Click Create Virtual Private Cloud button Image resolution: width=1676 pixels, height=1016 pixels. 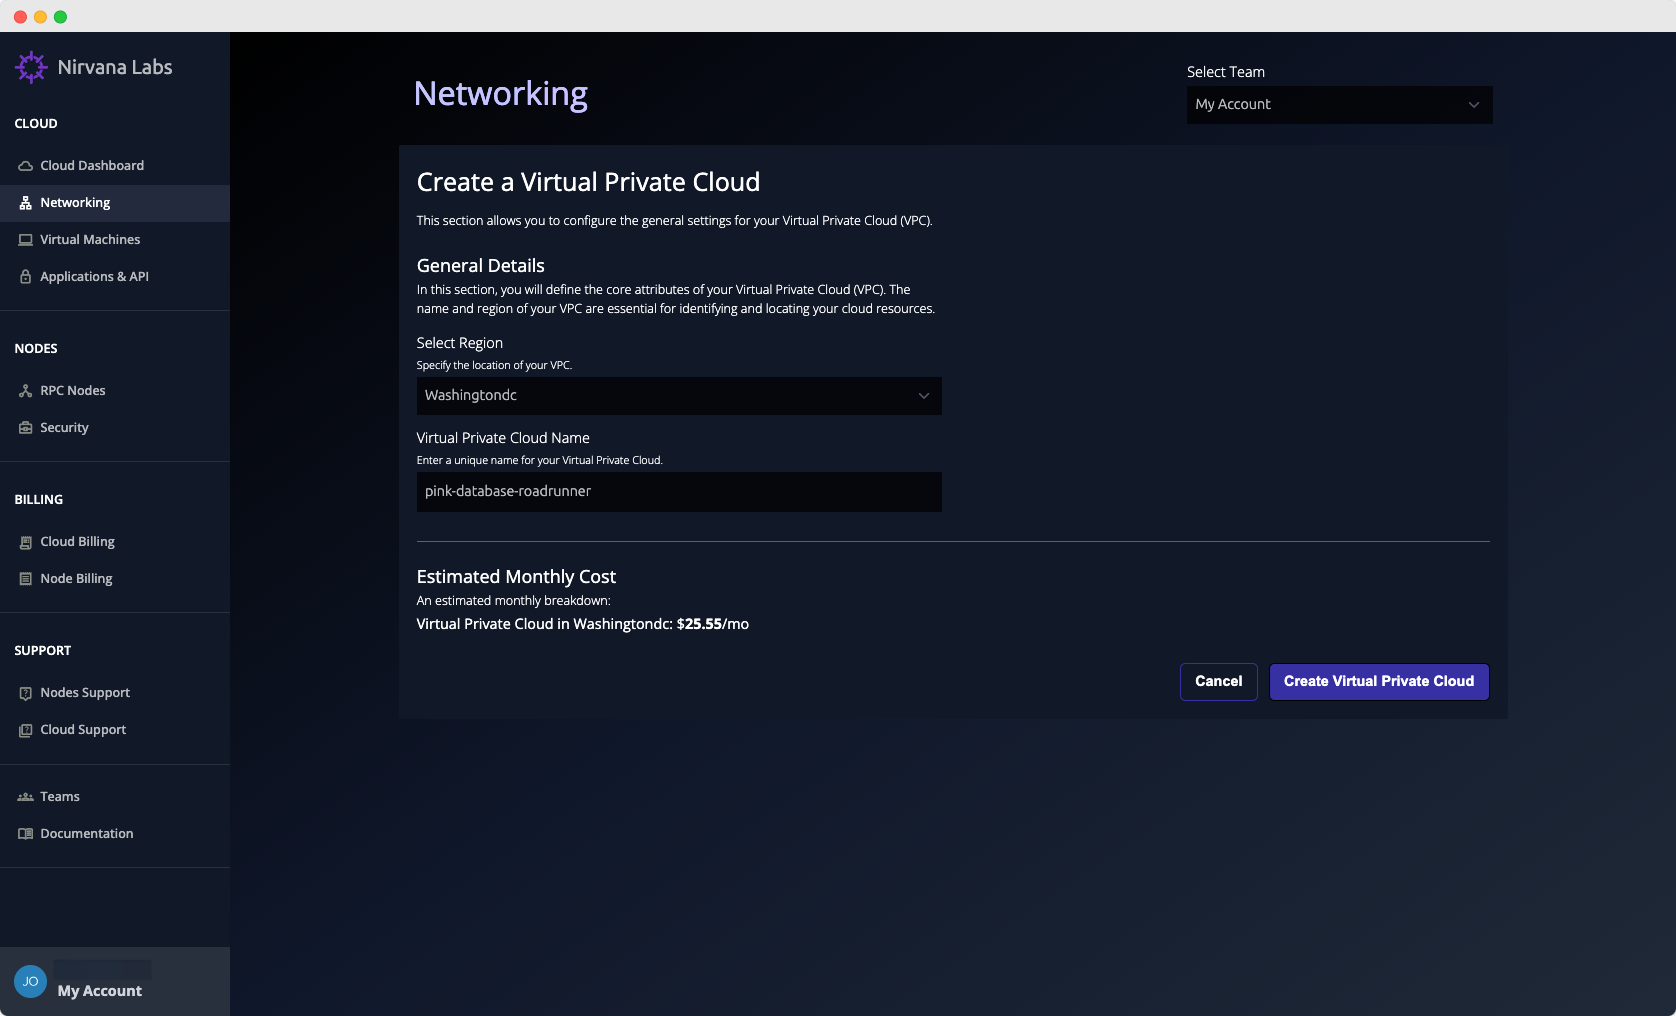pyautogui.click(x=1379, y=682)
